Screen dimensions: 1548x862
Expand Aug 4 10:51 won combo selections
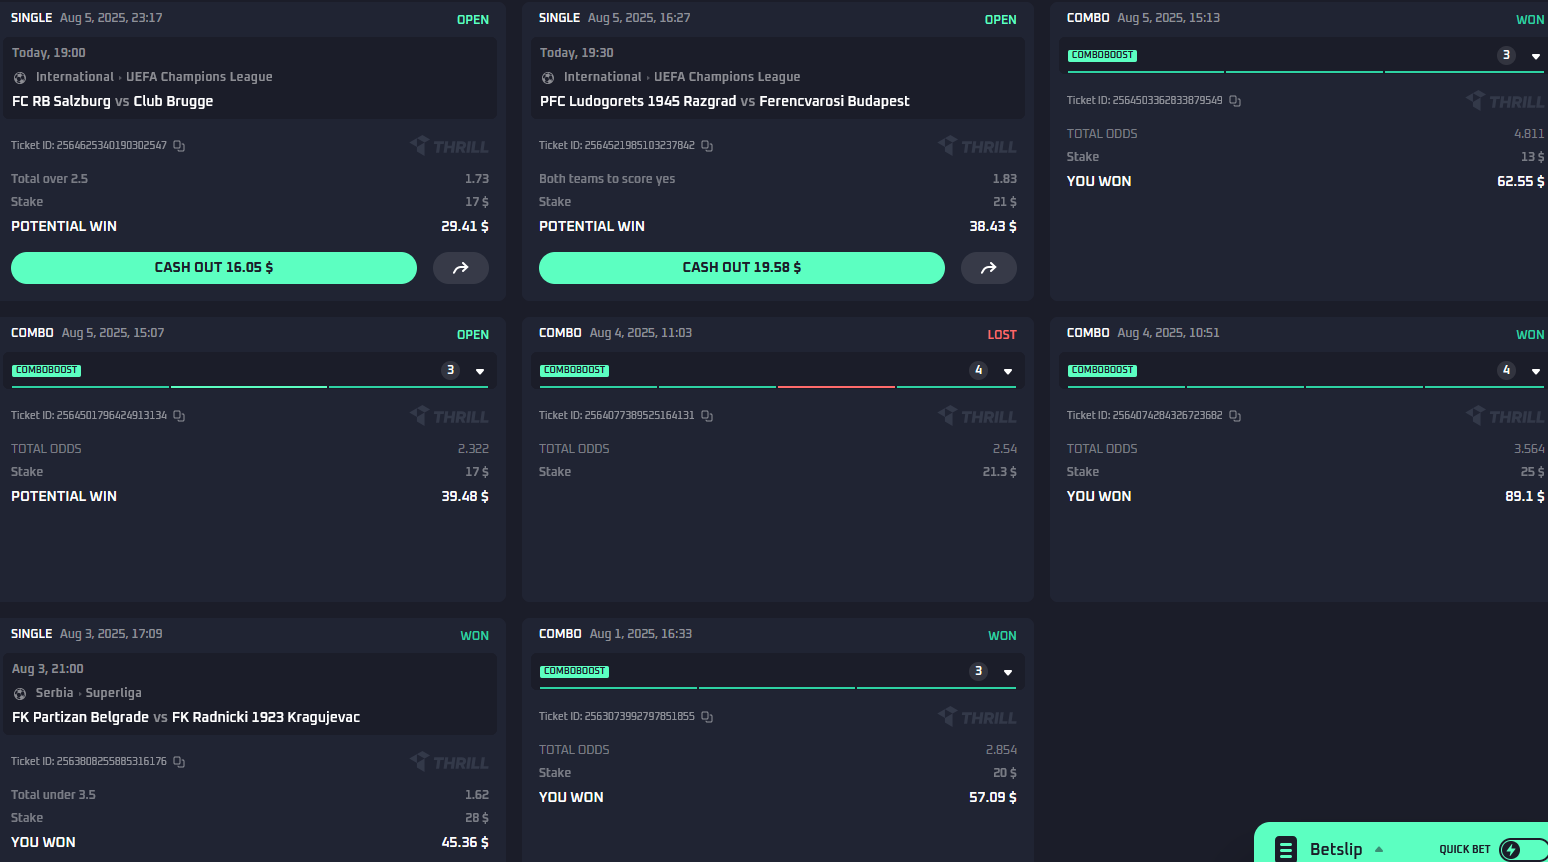click(x=1536, y=371)
